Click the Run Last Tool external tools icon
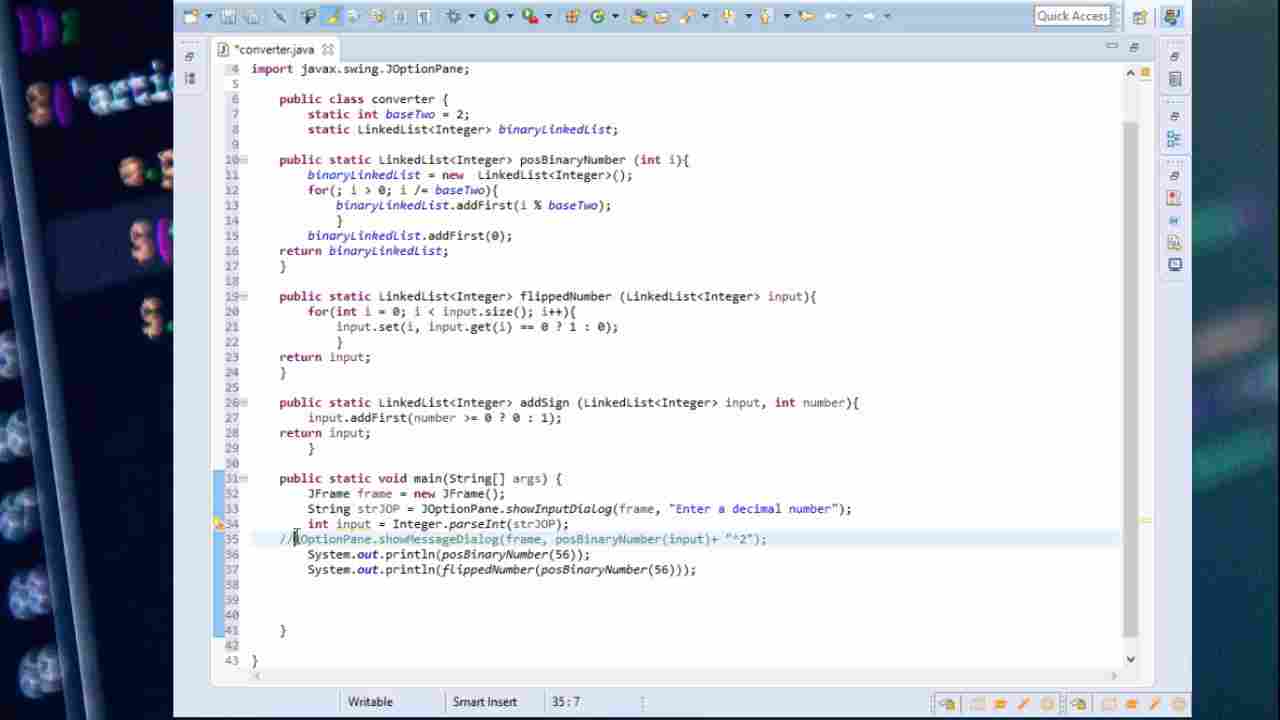1280x720 pixels. pyautogui.click(x=530, y=16)
